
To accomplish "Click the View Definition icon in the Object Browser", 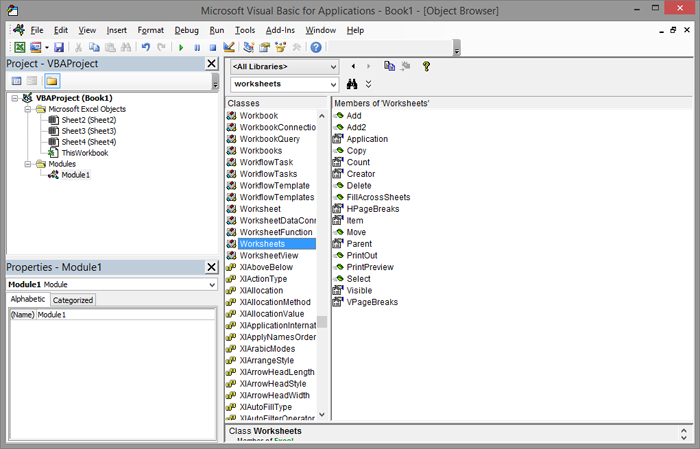I will click(405, 67).
